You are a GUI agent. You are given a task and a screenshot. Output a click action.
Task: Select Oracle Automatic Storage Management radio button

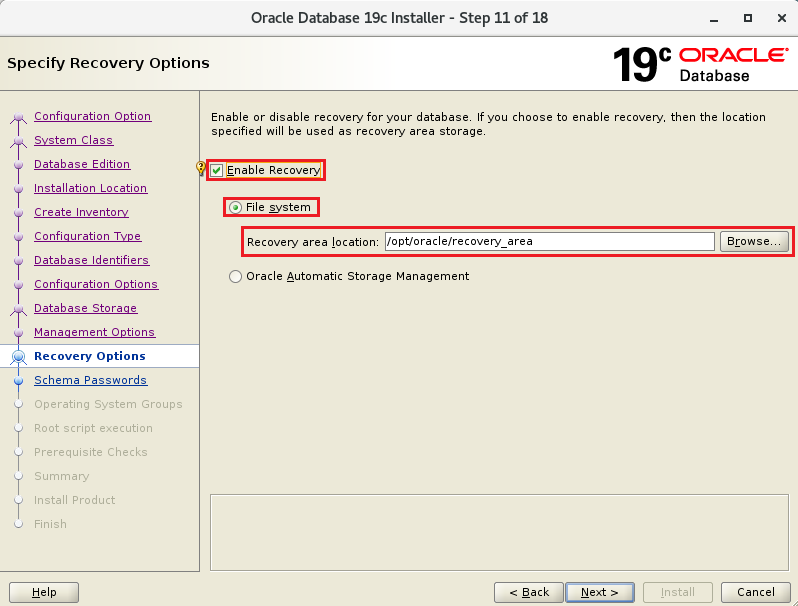235,276
